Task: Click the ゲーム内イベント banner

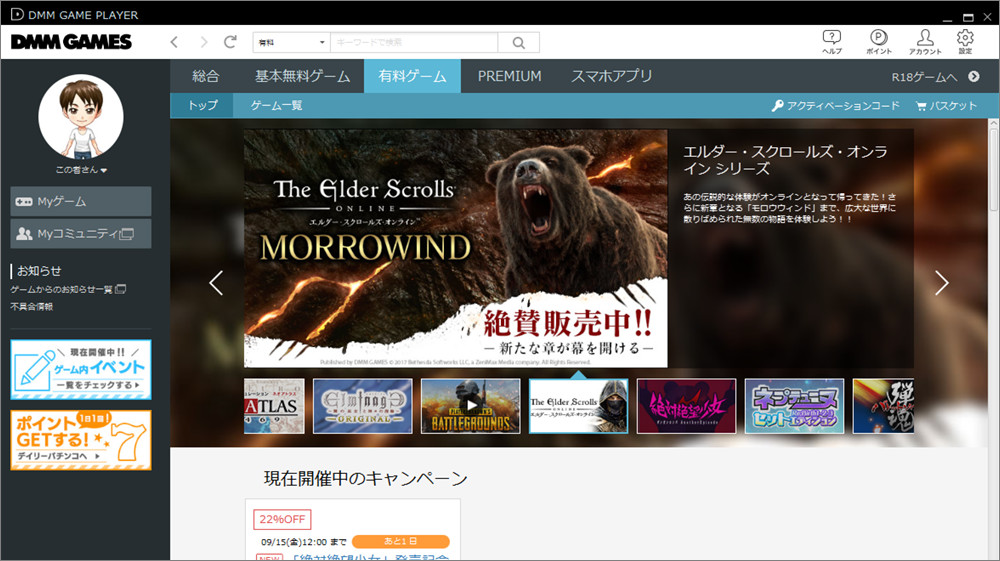Action: (x=81, y=369)
